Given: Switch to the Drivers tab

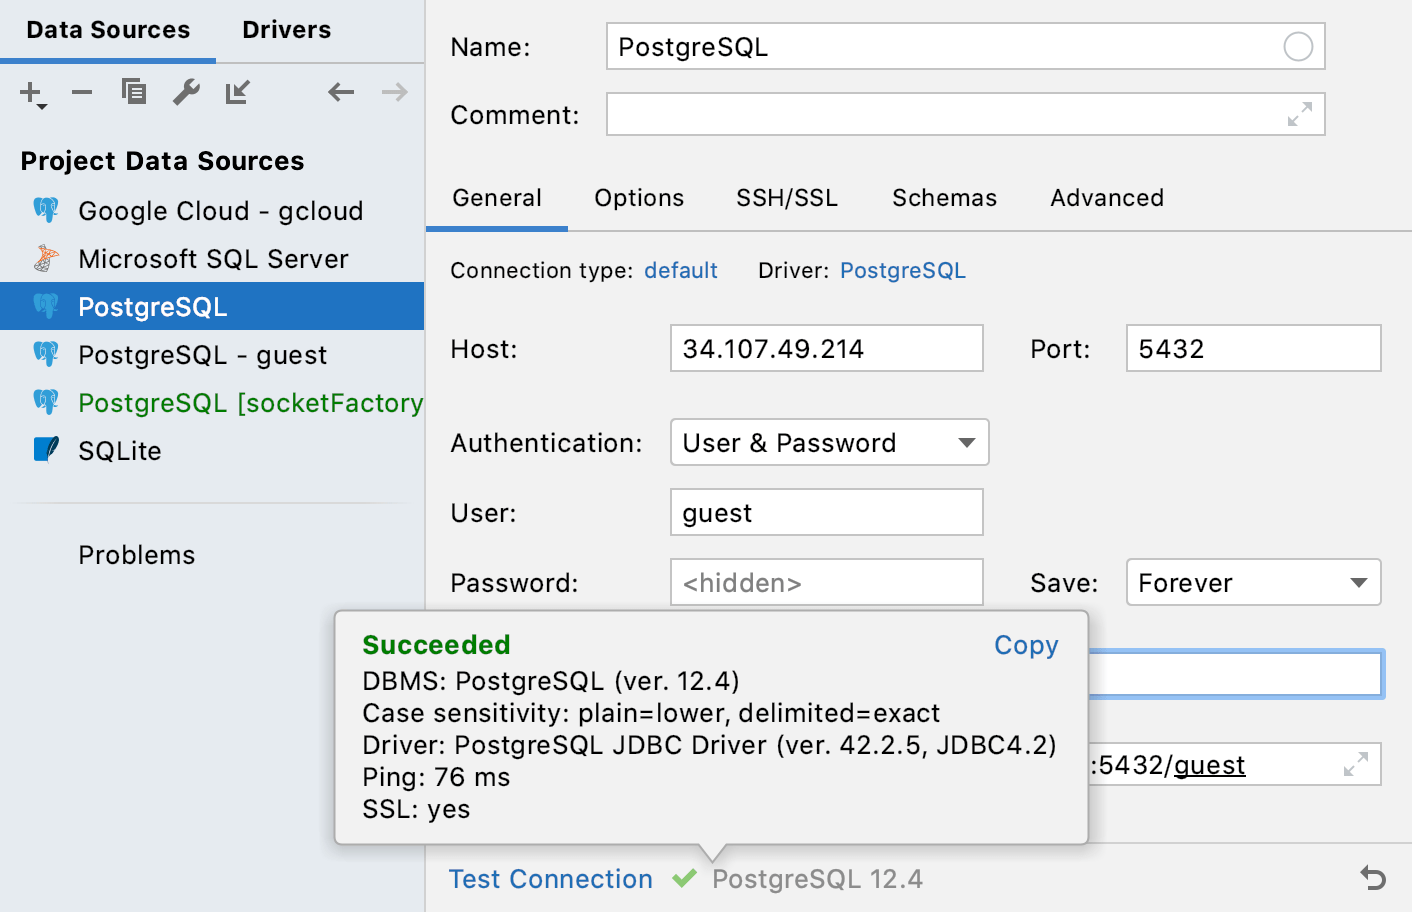Looking at the screenshot, I should coord(286,30).
